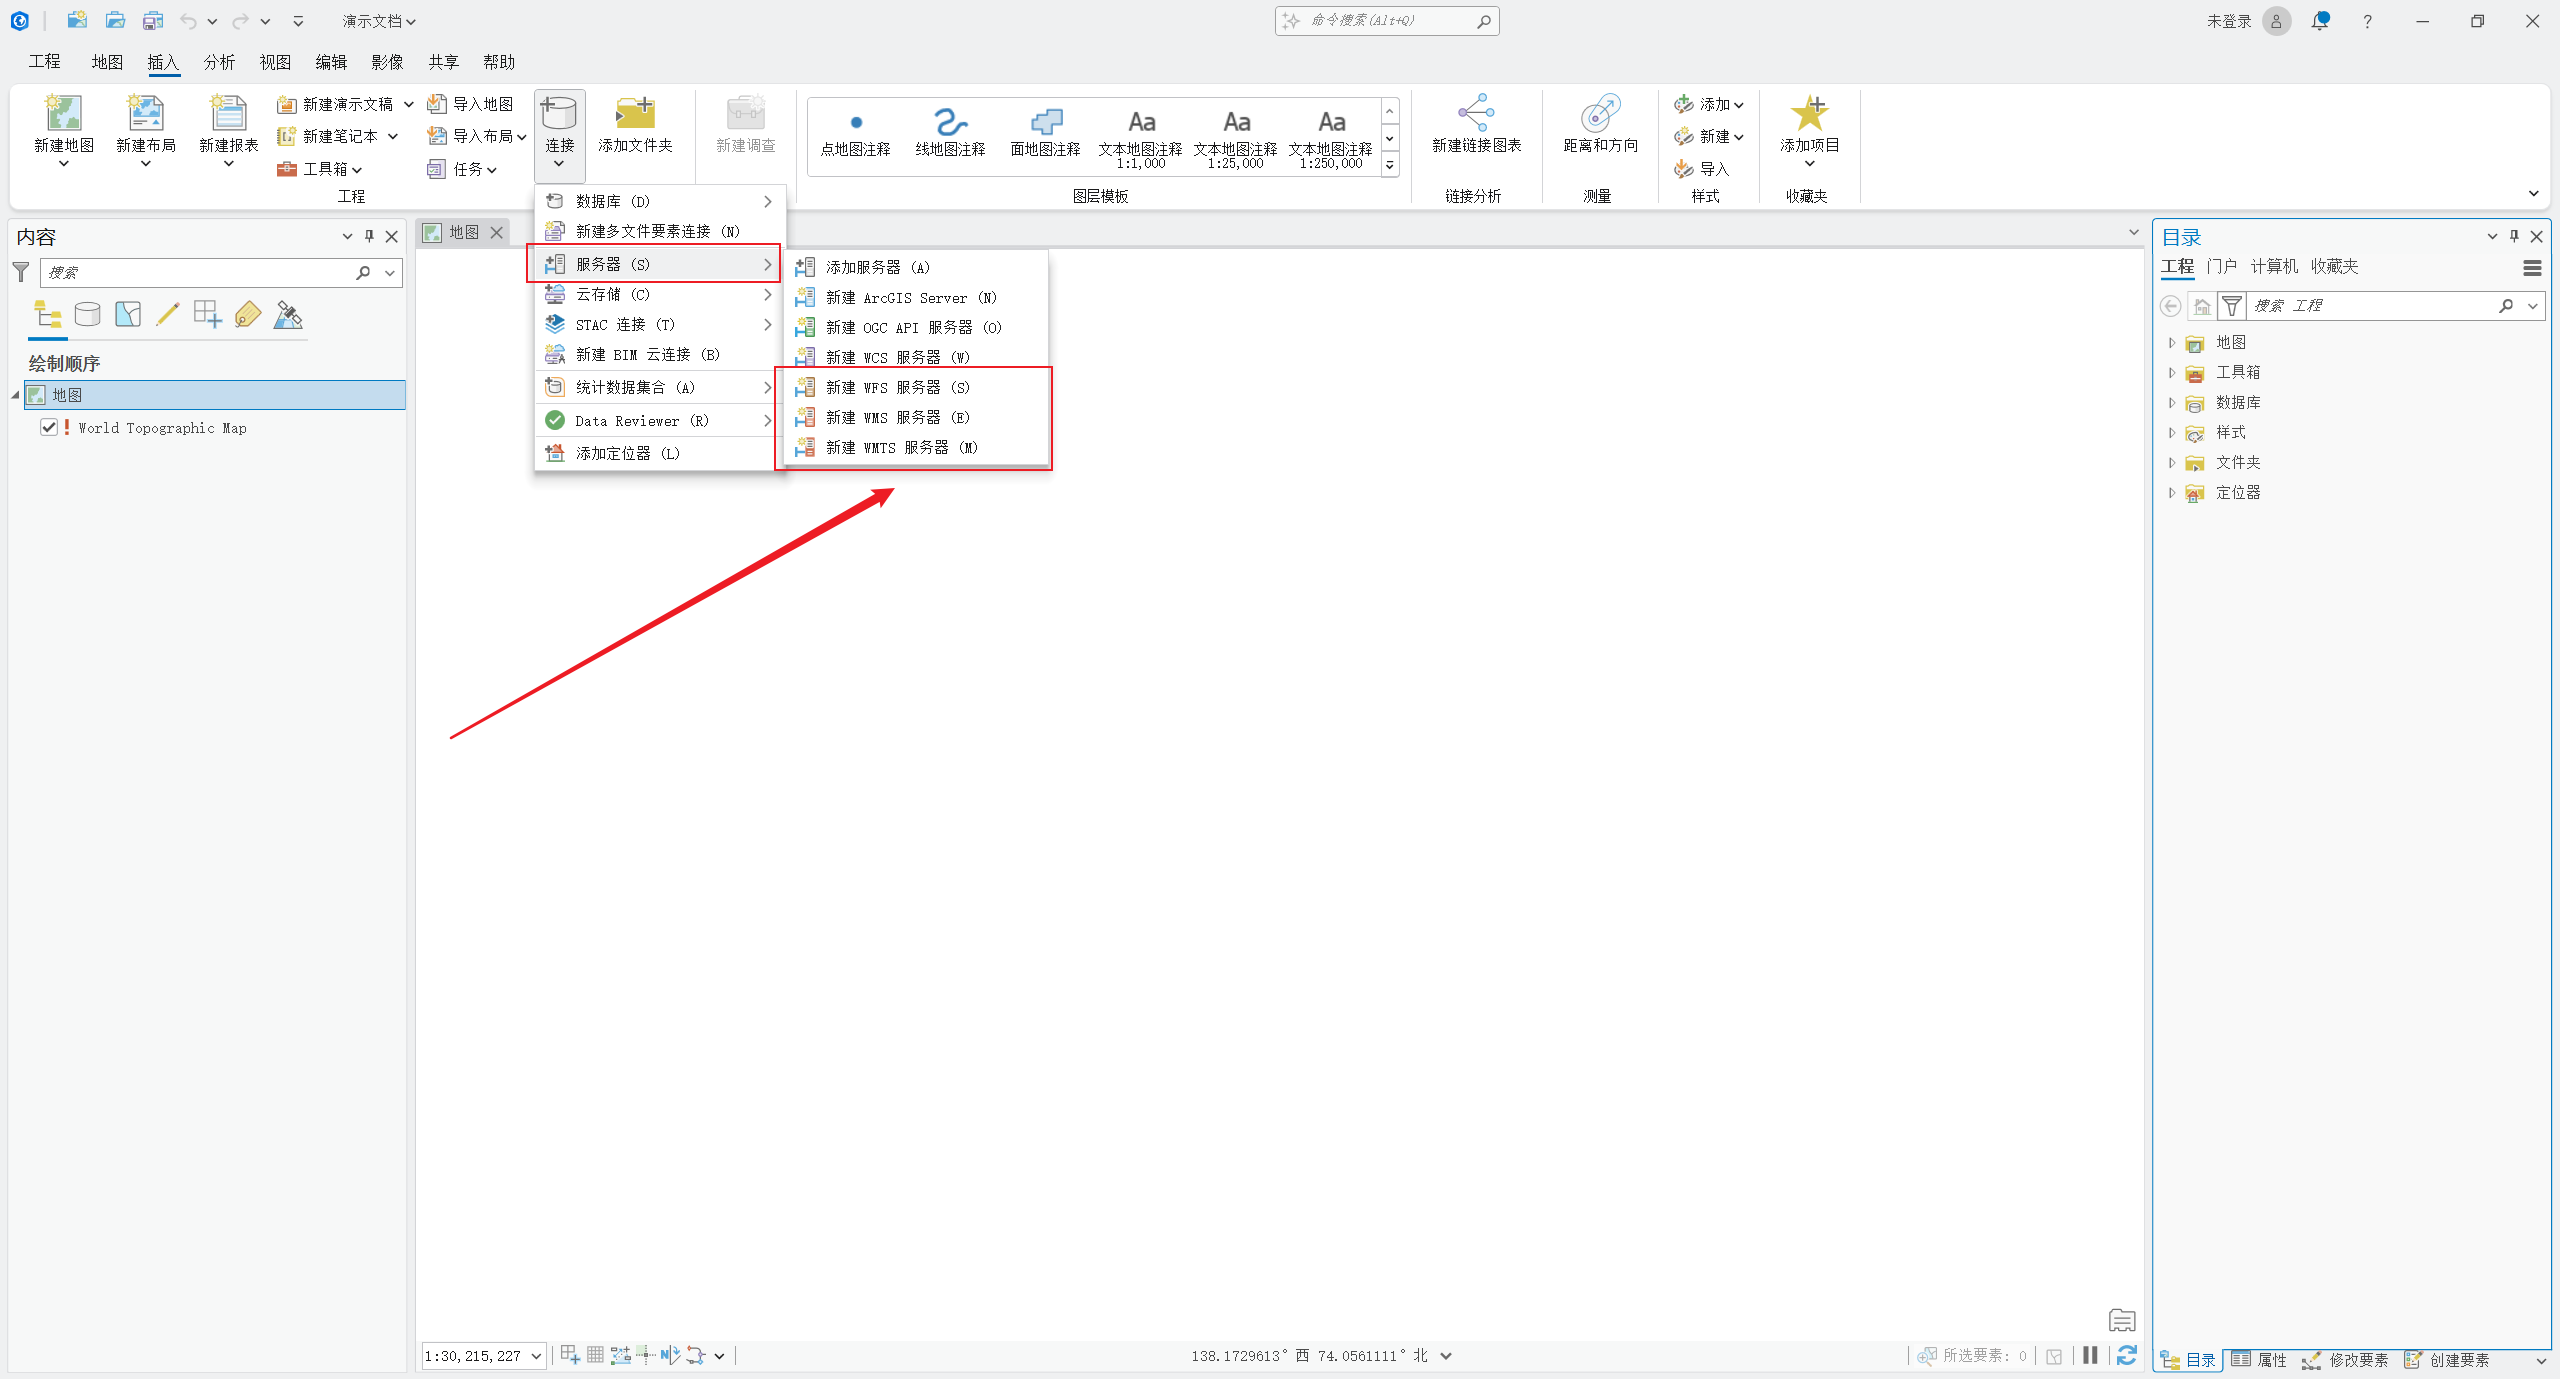Toggle auto-hide pin on Contents pane

click(369, 236)
